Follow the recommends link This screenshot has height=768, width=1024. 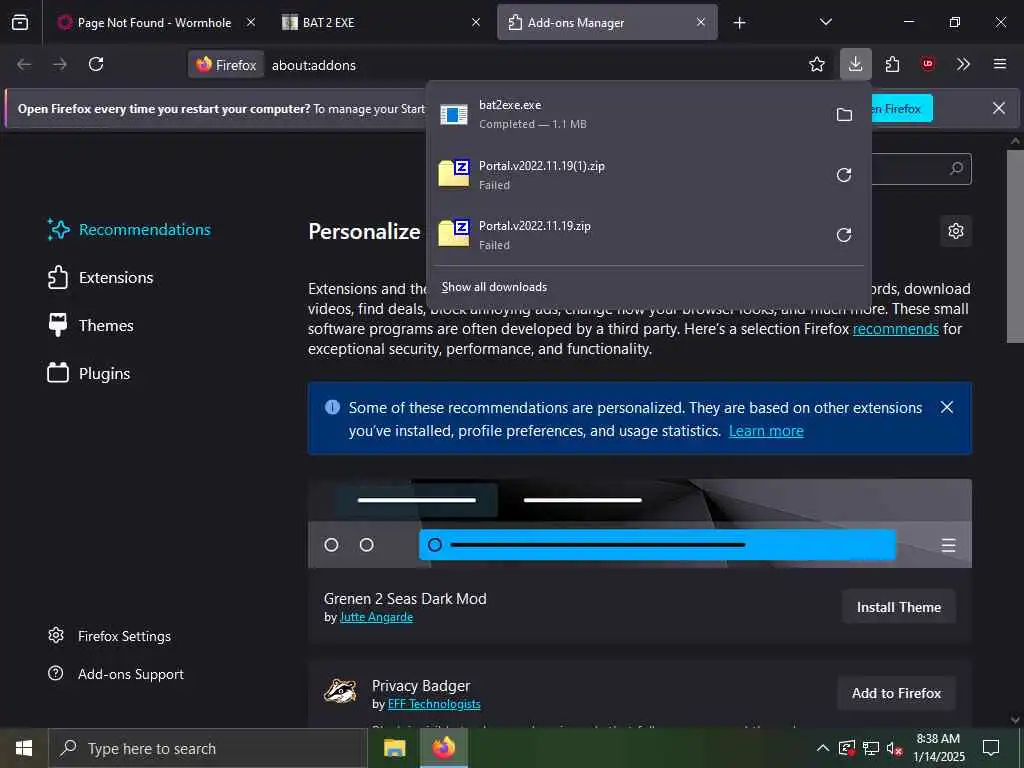coord(895,328)
